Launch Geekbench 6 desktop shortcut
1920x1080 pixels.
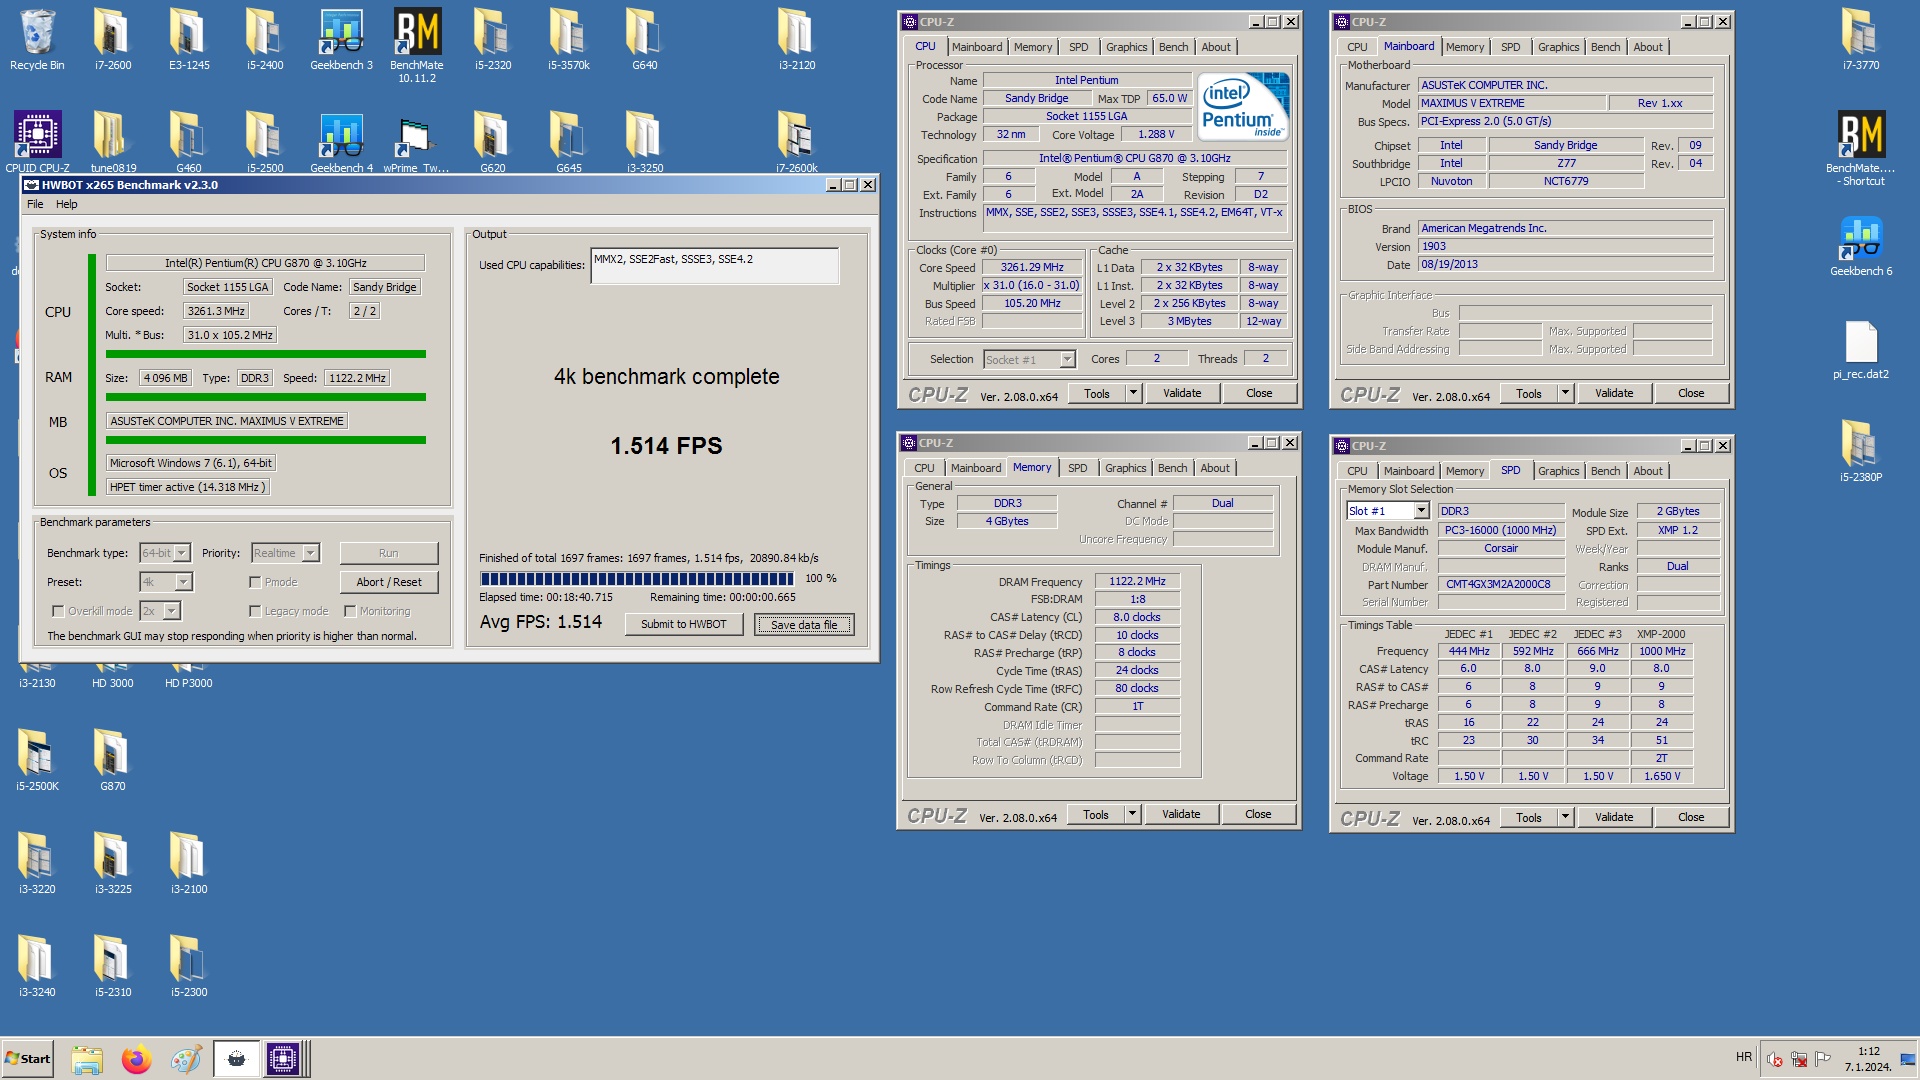(x=1861, y=246)
